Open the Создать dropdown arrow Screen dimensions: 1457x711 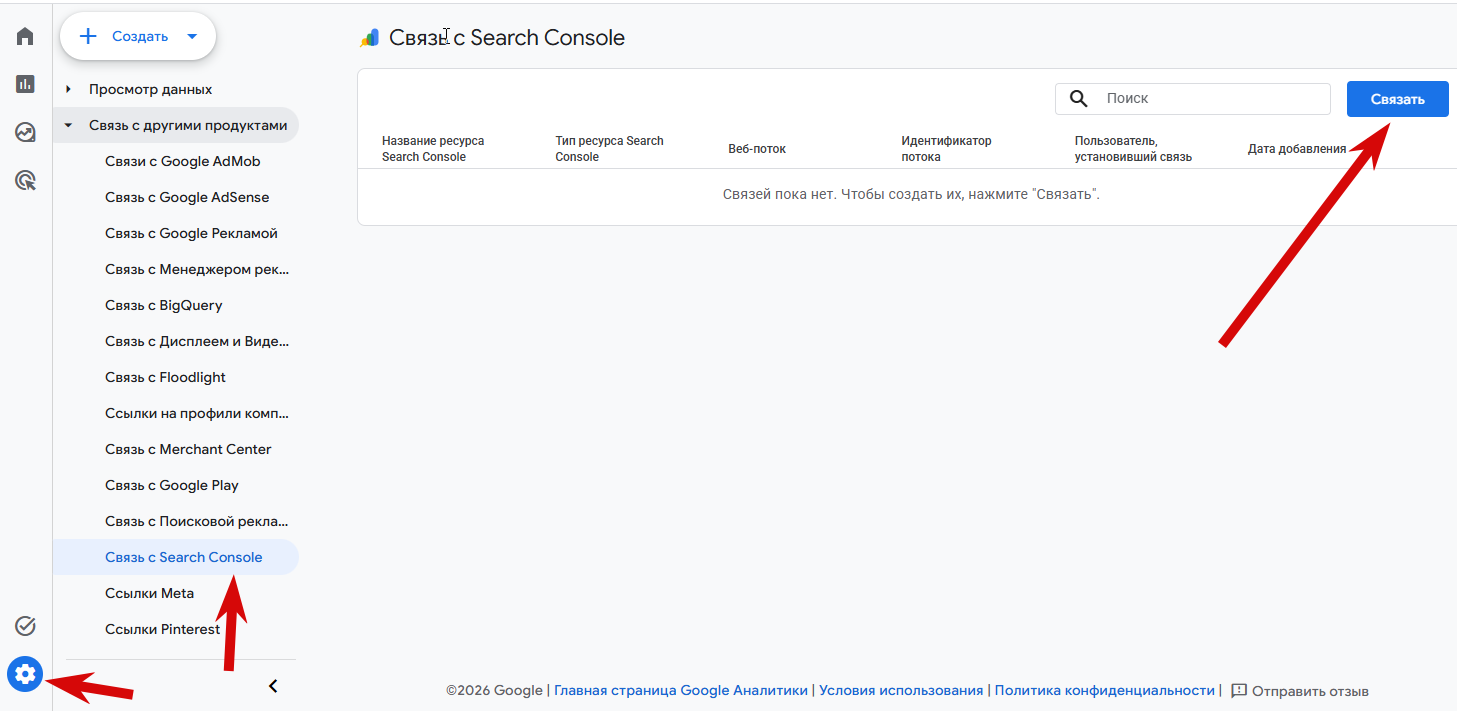192,36
